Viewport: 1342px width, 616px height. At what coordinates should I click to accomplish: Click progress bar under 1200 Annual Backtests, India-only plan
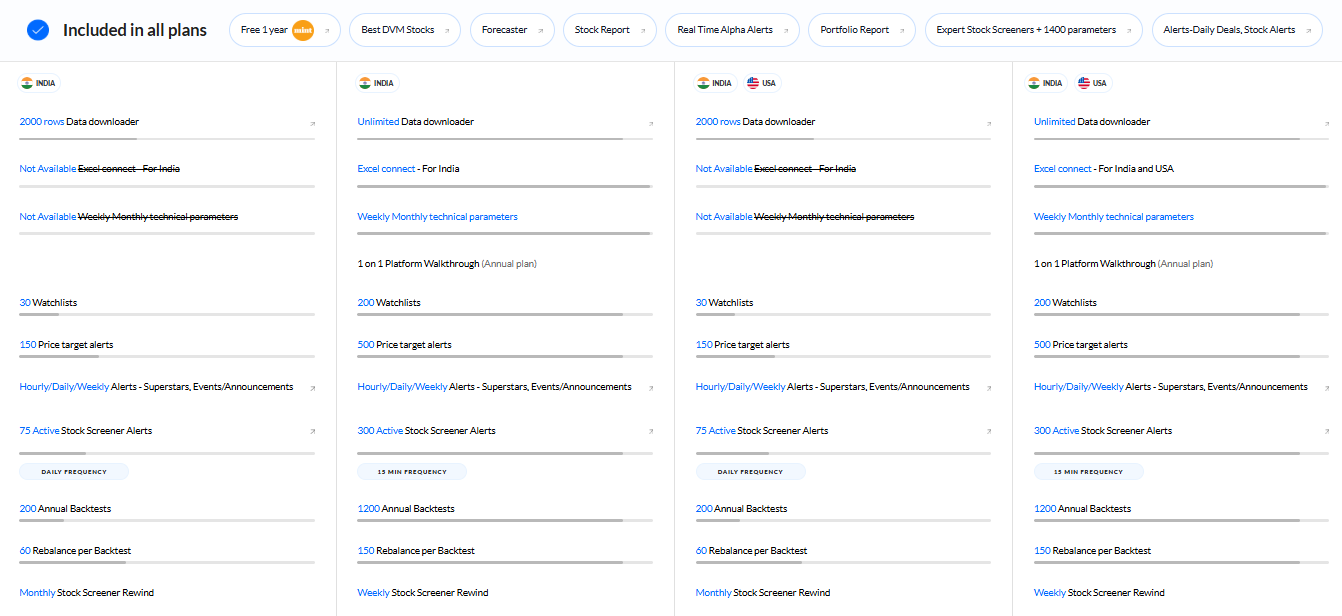[505, 521]
